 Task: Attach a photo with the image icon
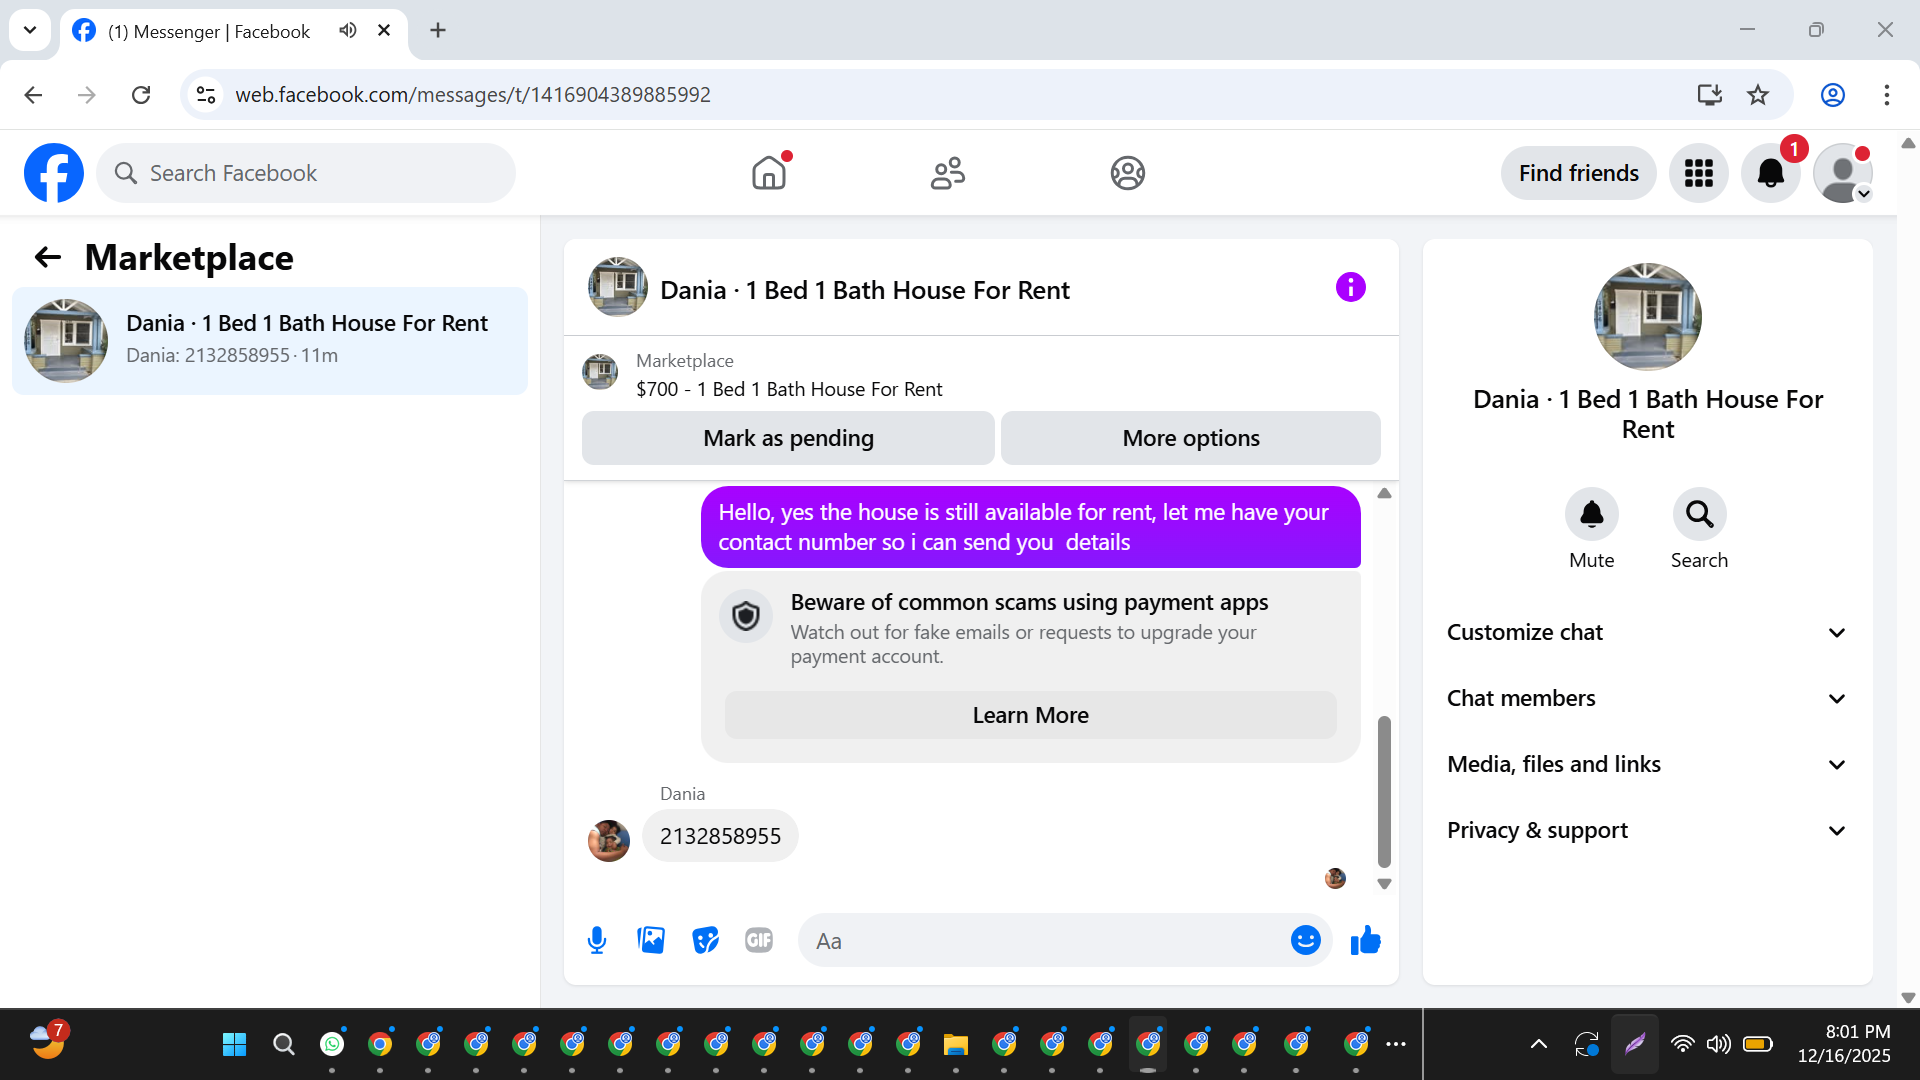[x=651, y=940]
